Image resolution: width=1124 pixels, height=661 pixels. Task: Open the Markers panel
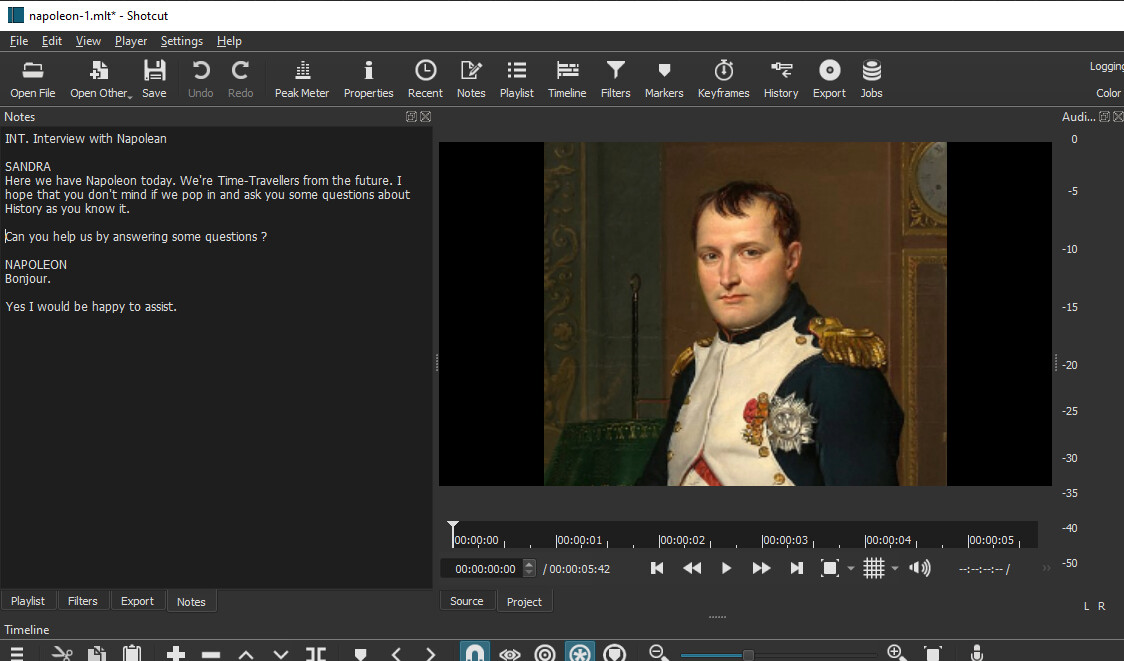[x=664, y=80]
